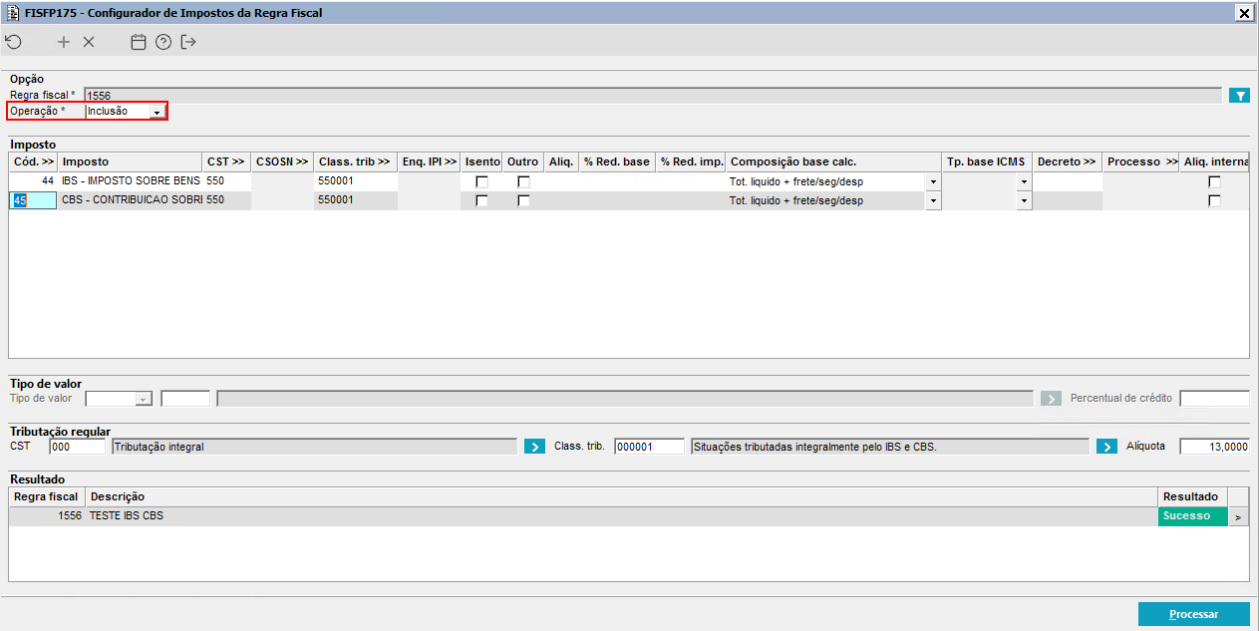1259x631 pixels.
Task: Click the code cell 44 in IBS row
Action: [34, 182]
